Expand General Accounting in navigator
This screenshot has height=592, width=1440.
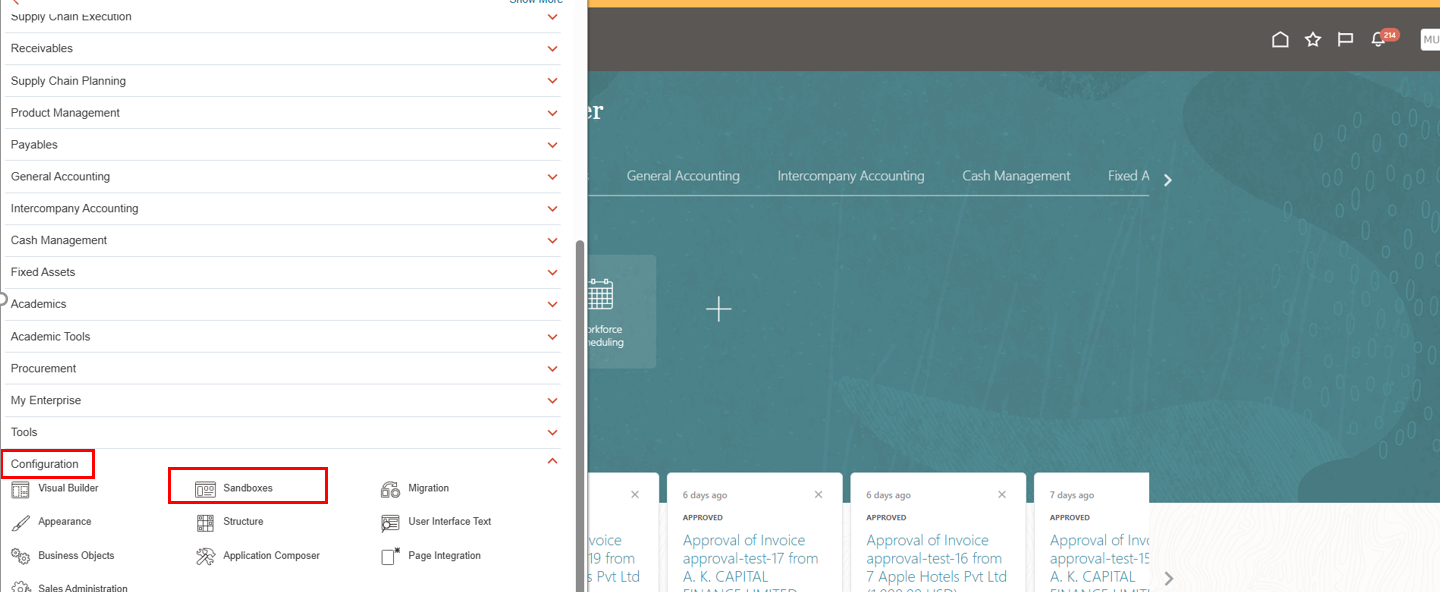point(553,176)
